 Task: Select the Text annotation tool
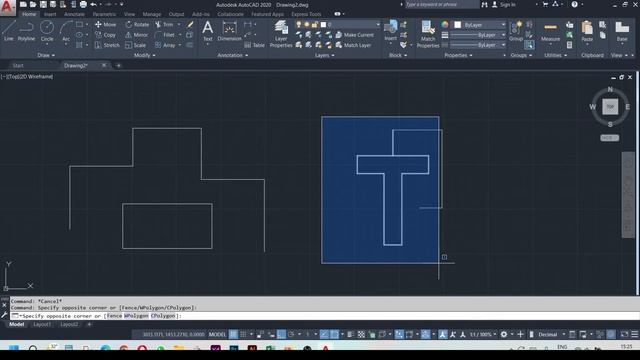pos(207,31)
